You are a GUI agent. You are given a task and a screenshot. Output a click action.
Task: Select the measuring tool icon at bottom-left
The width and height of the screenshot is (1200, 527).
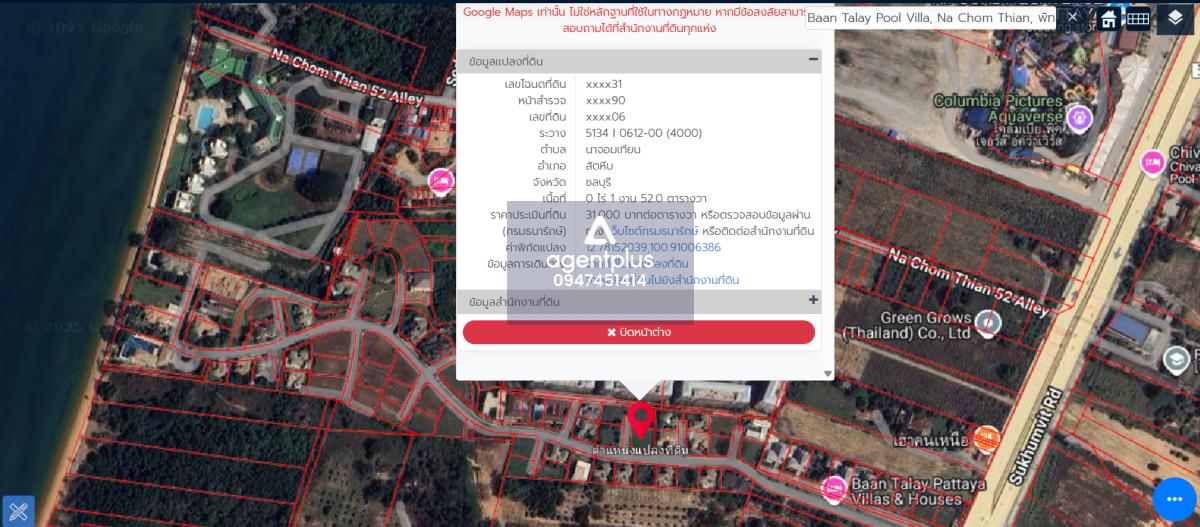click(x=18, y=511)
